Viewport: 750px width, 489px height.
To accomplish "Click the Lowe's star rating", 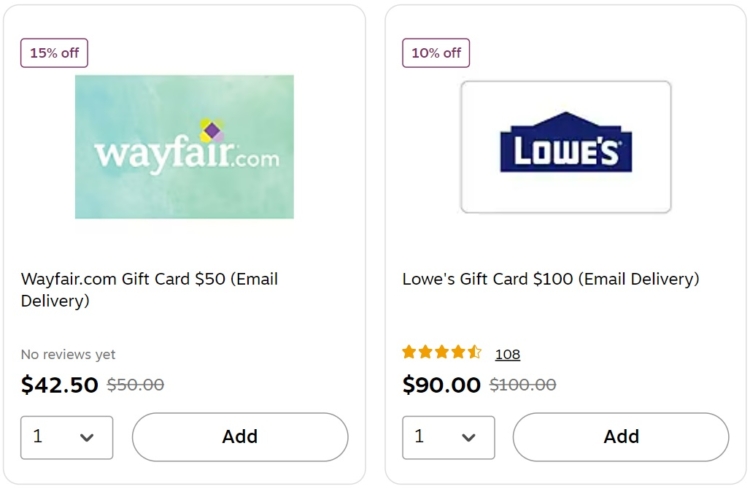I will [x=441, y=352].
